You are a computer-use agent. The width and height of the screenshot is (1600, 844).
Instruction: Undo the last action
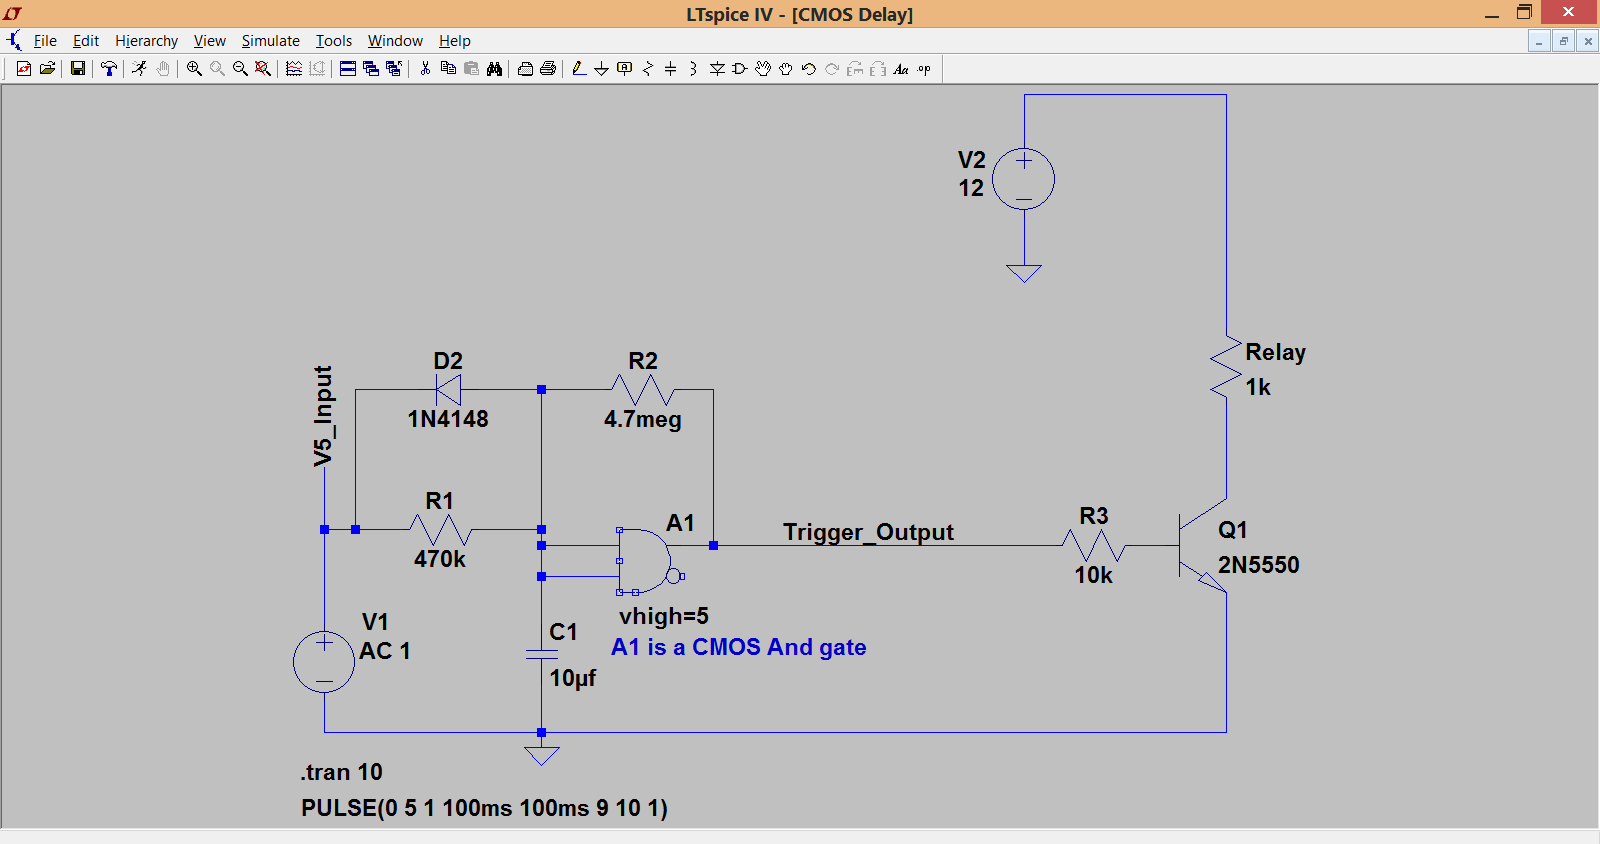click(809, 69)
